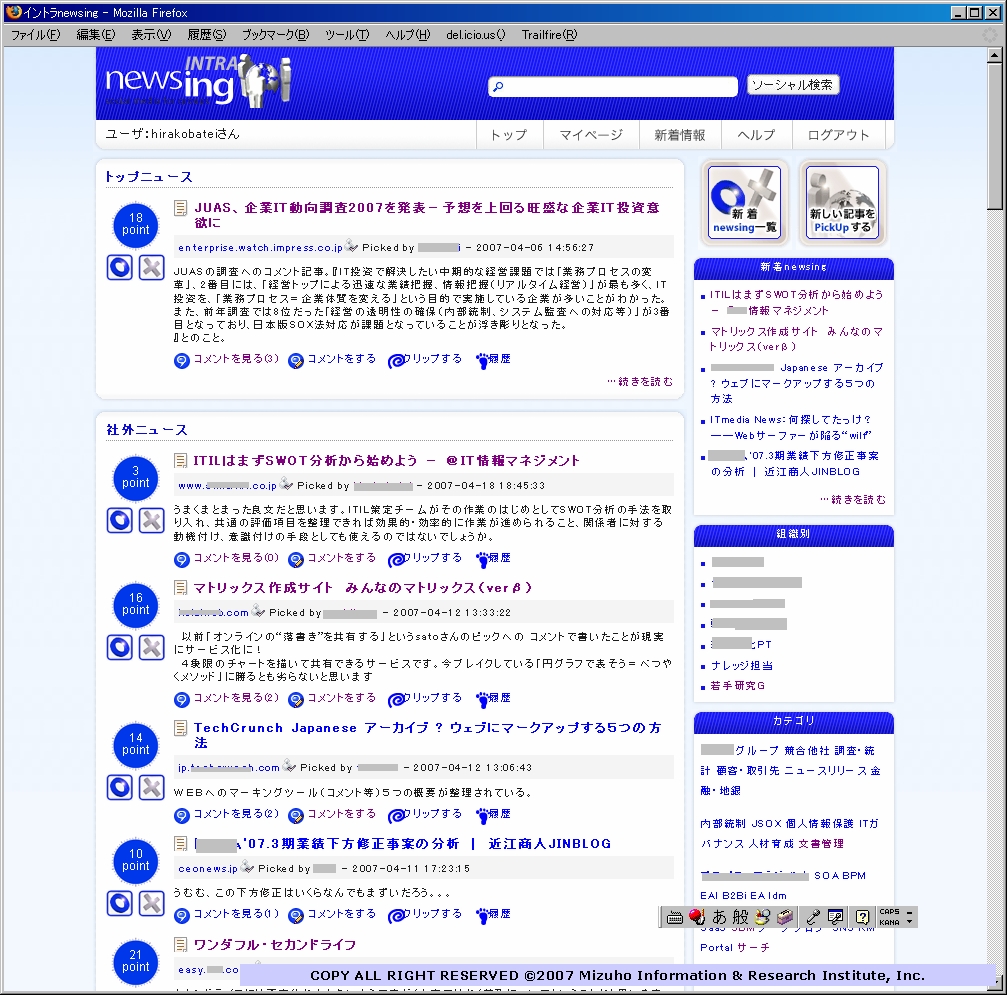Vote up the ITIL SWOT article
Image resolution: width=1007 pixels, height=995 pixels.
(x=119, y=520)
